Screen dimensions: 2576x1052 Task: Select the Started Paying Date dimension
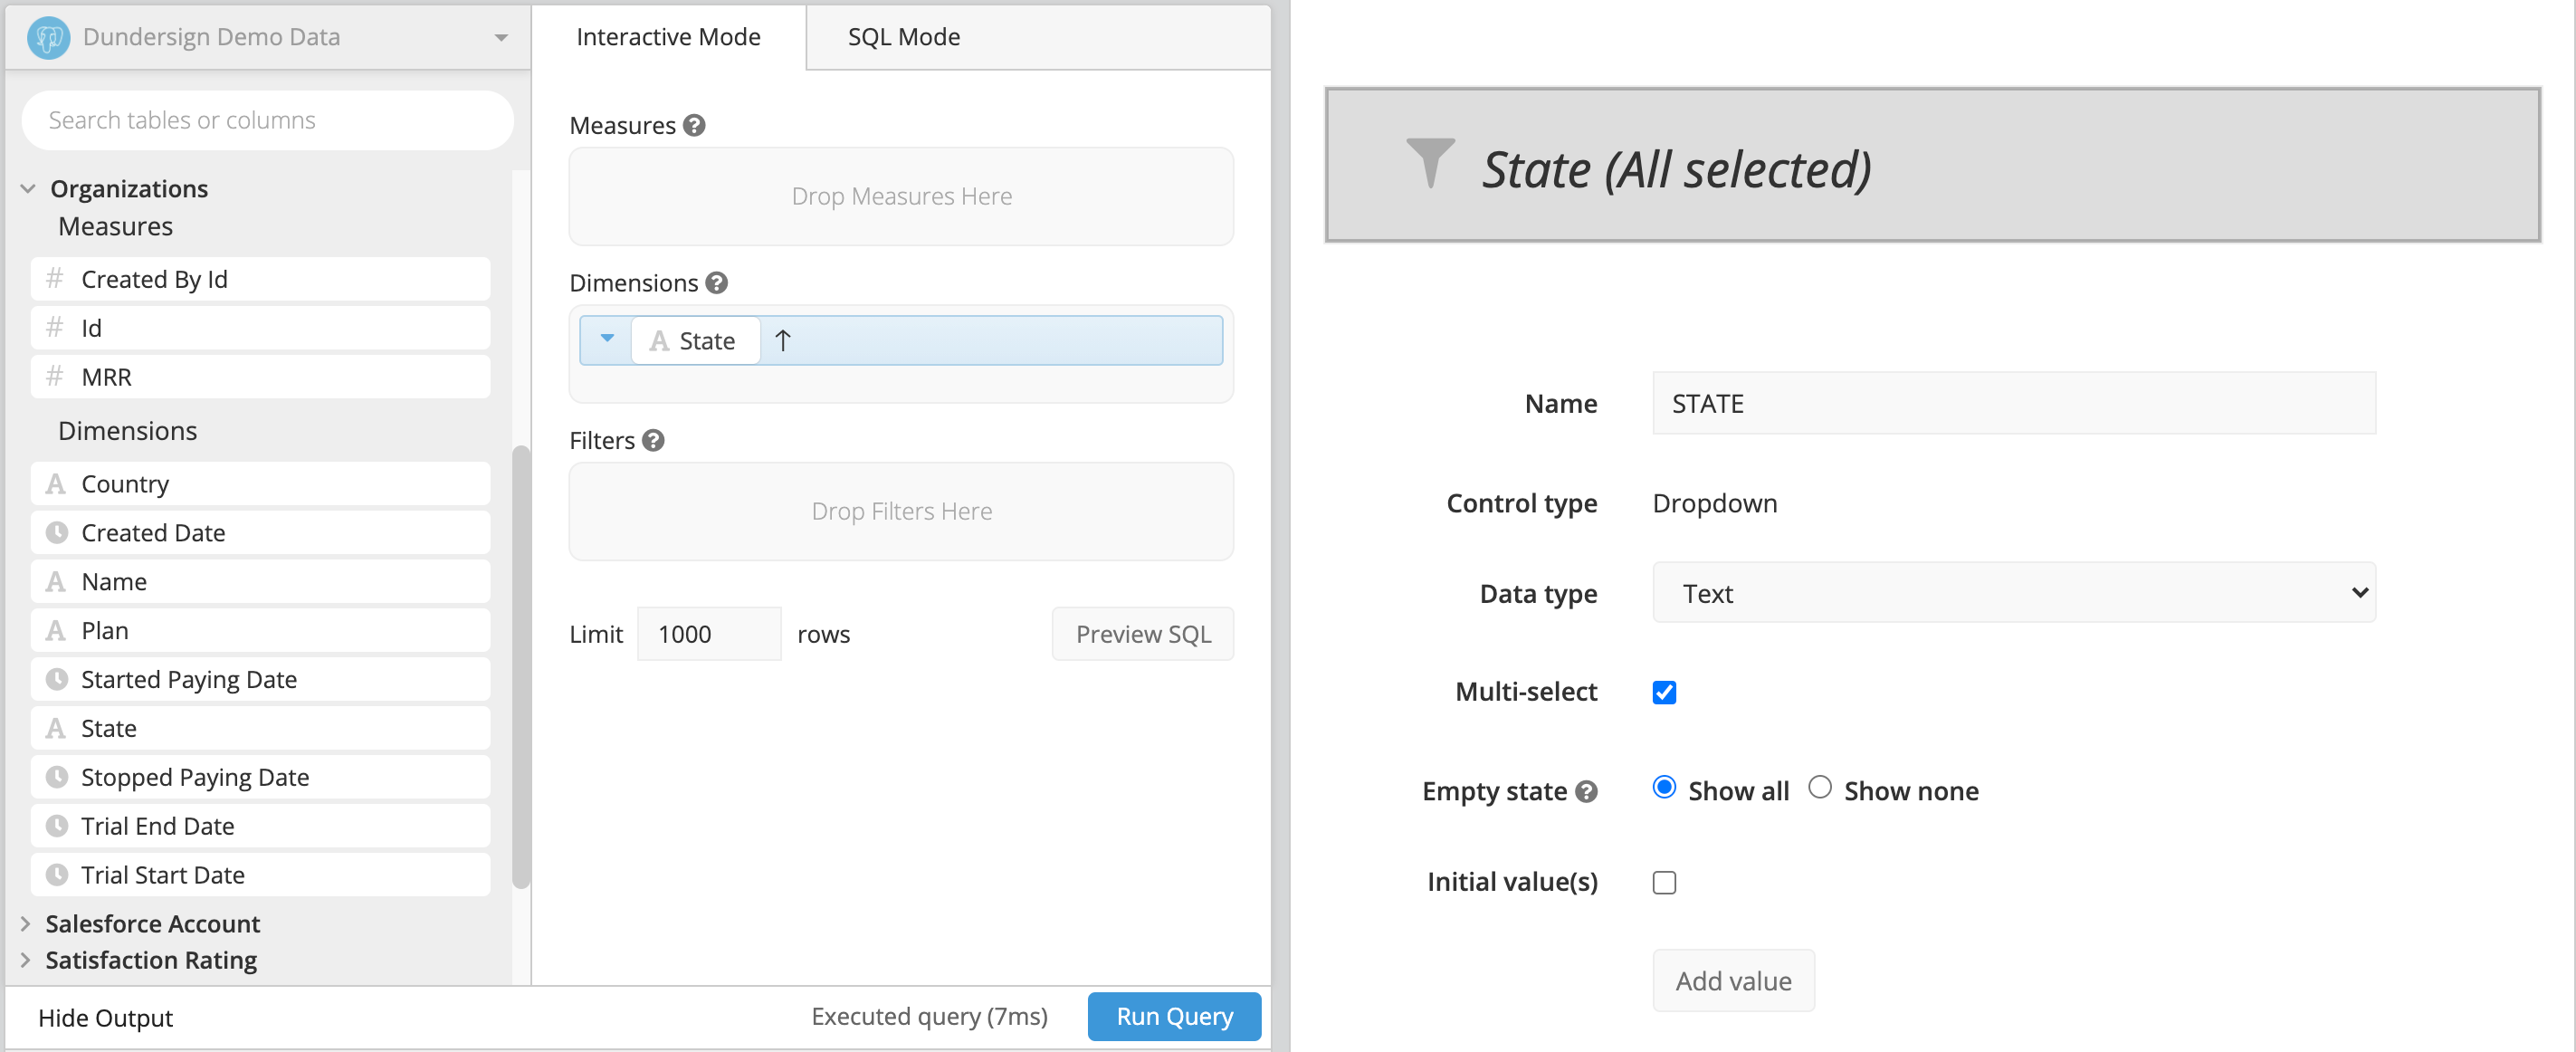pos(260,680)
